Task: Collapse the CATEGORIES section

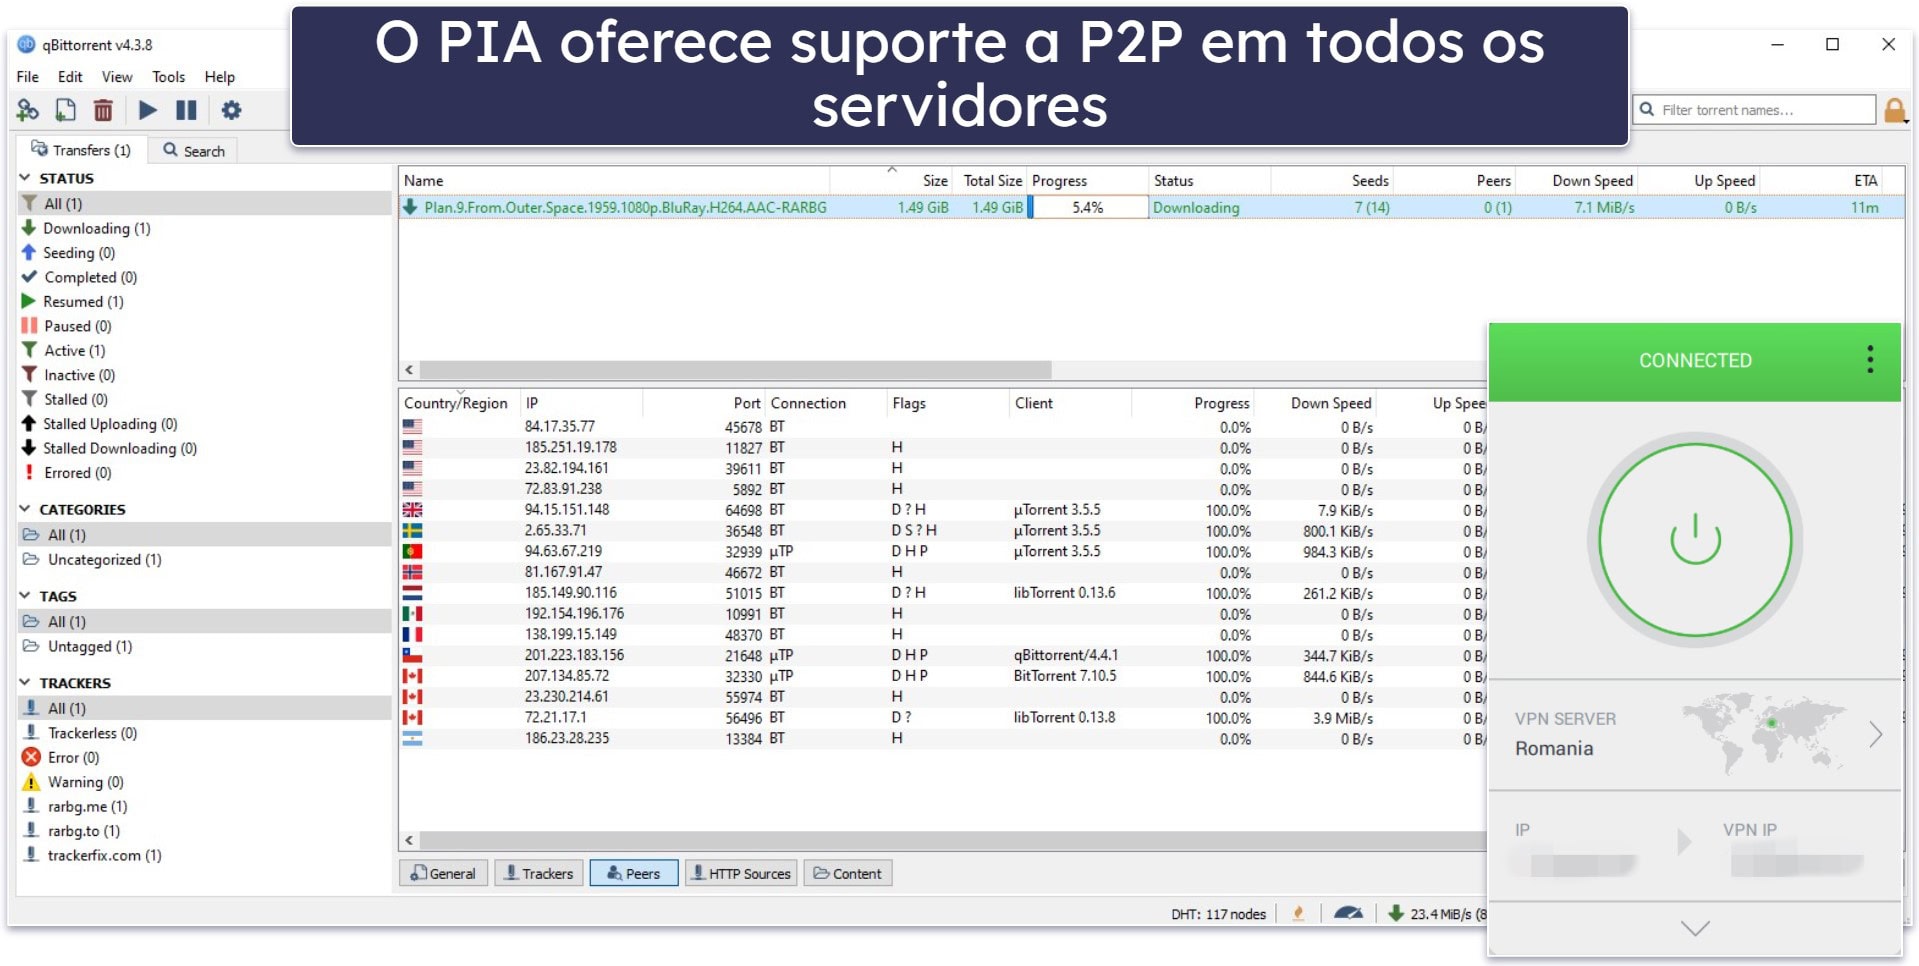Action: pyautogui.click(x=25, y=509)
